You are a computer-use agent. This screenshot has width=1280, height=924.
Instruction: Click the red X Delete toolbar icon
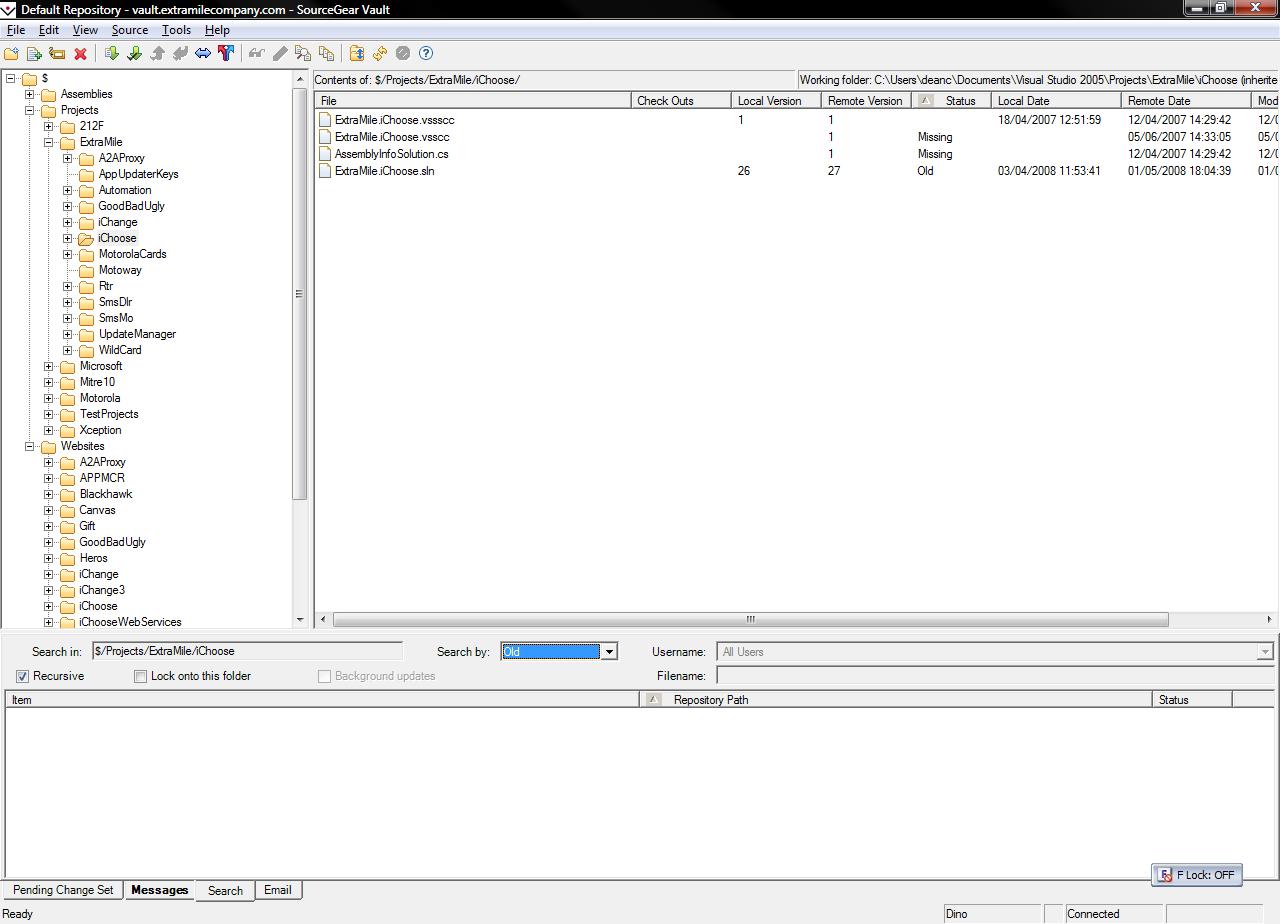coord(80,53)
